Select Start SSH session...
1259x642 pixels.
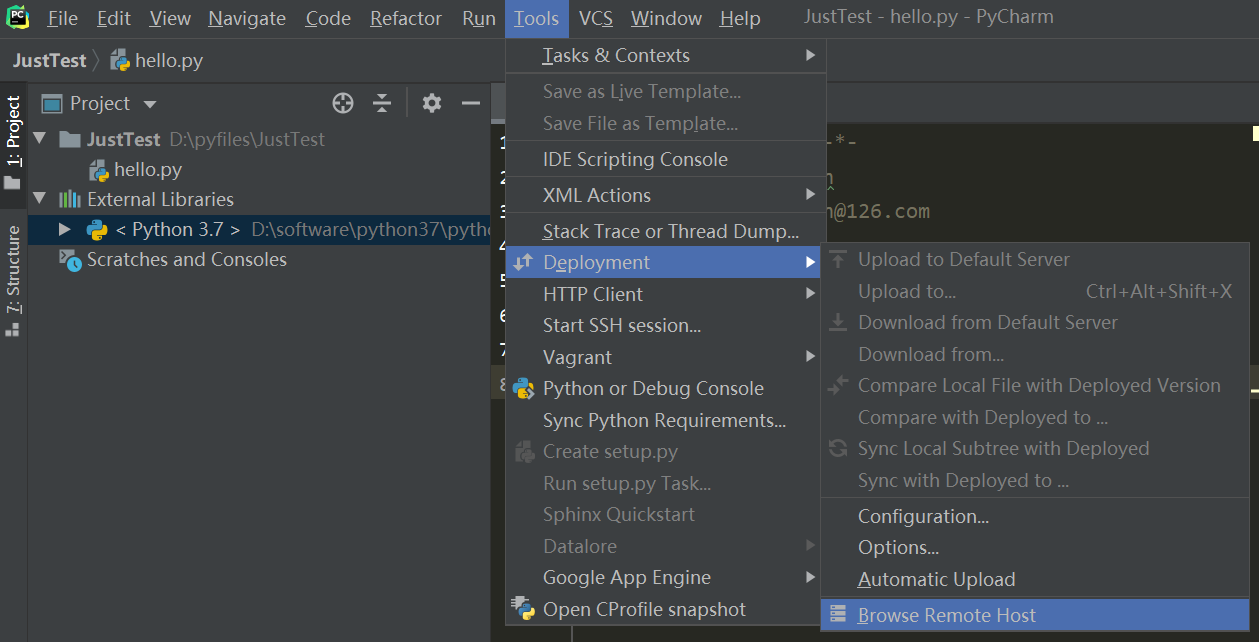pos(666,325)
